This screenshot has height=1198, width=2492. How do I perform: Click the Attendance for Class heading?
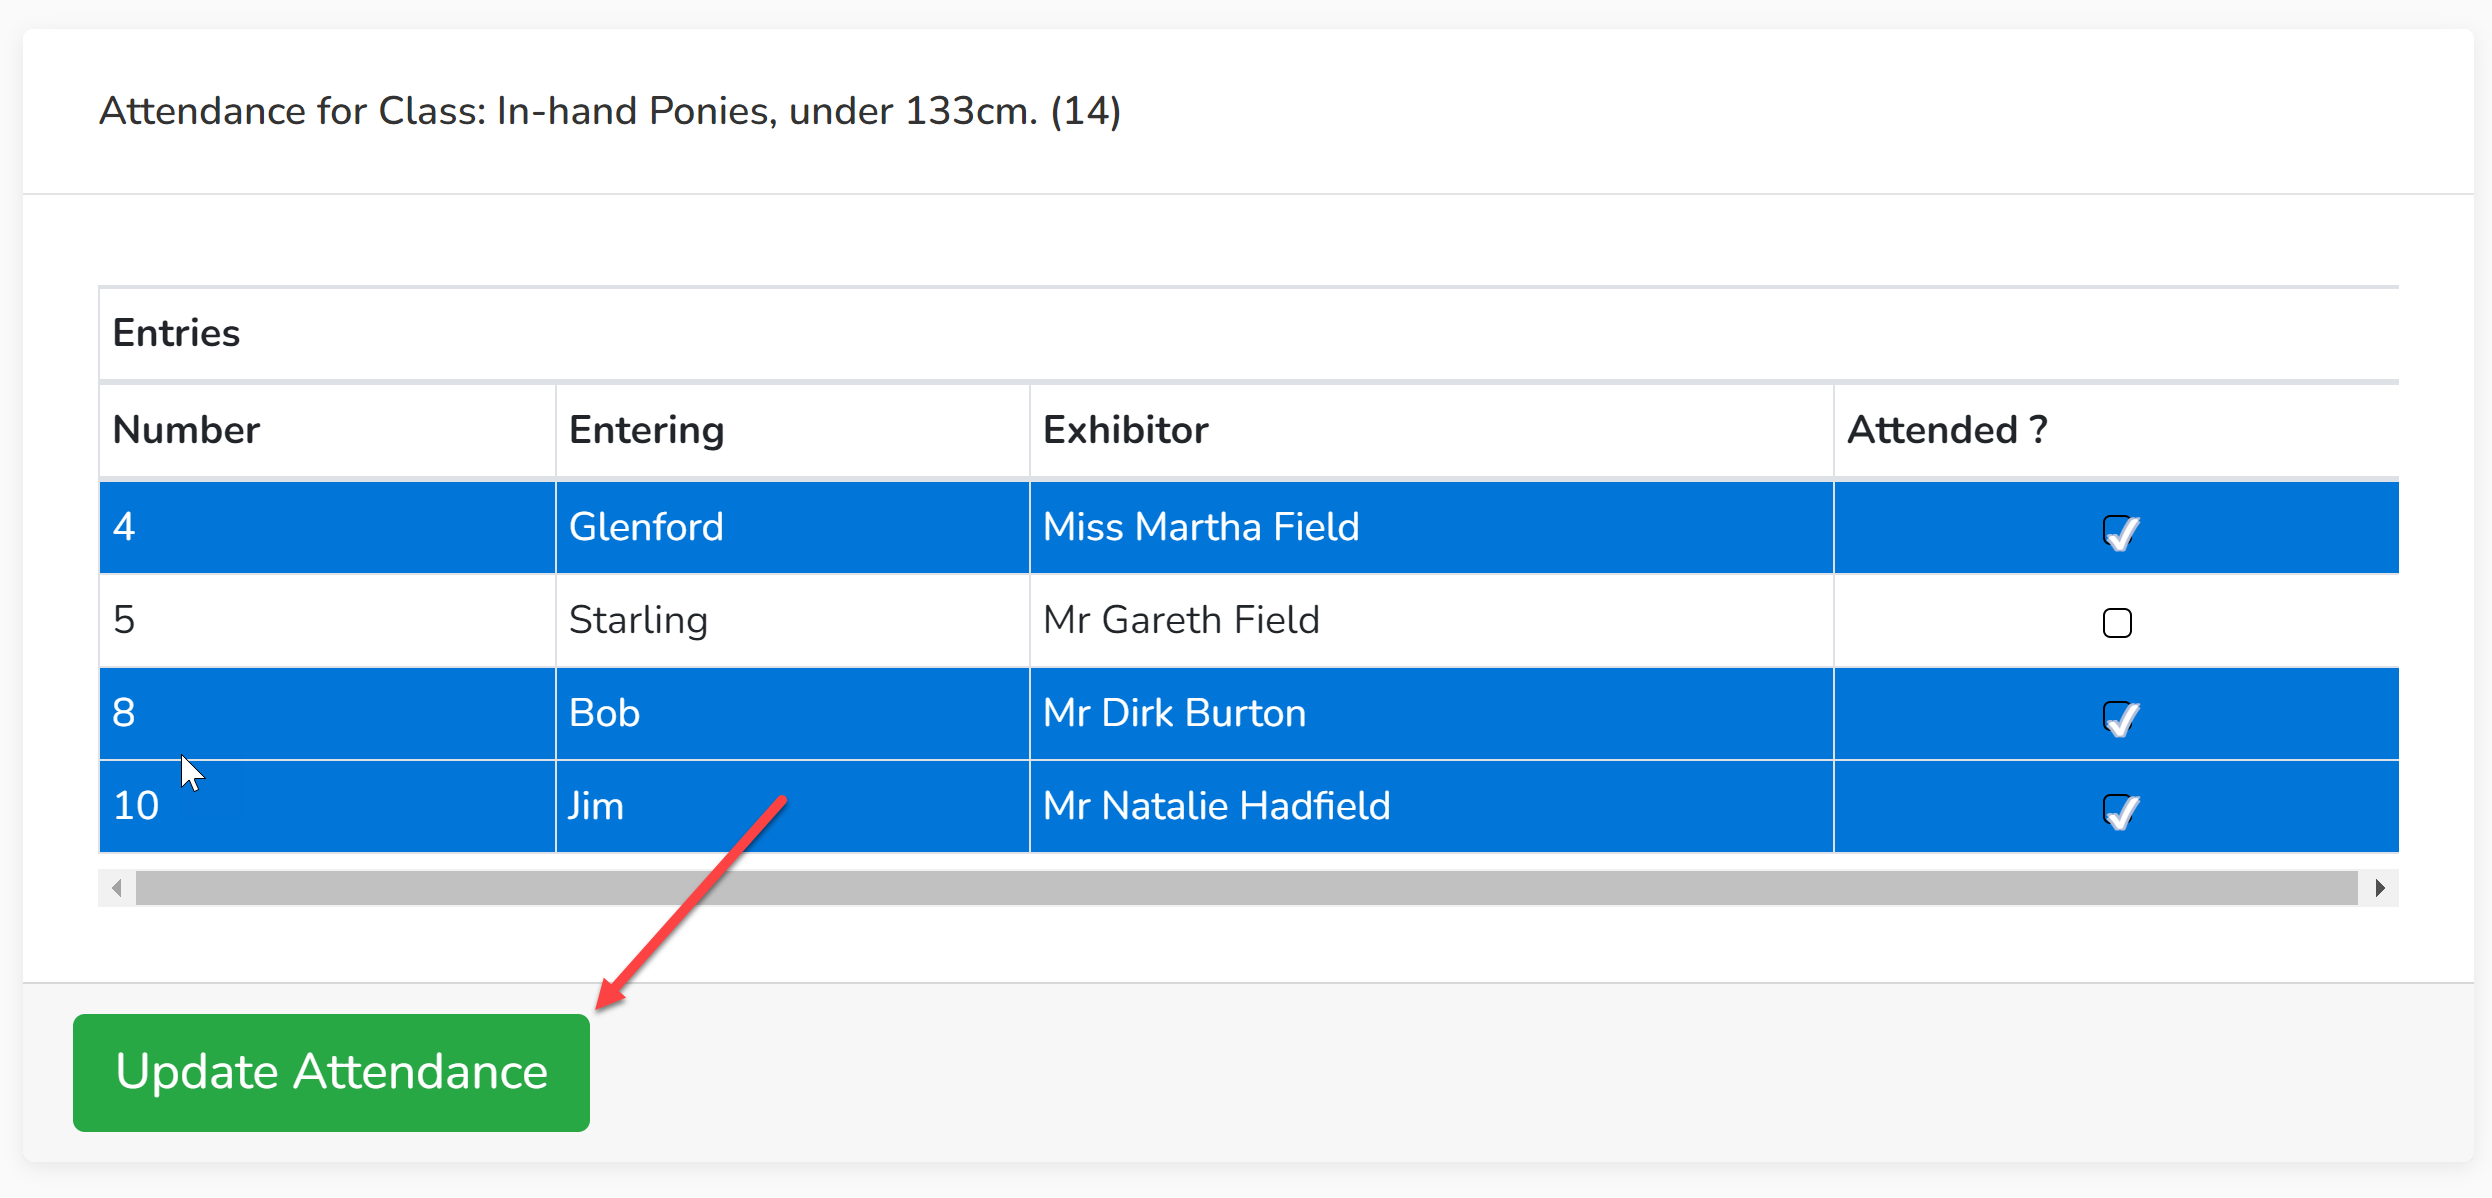[610, 111]
